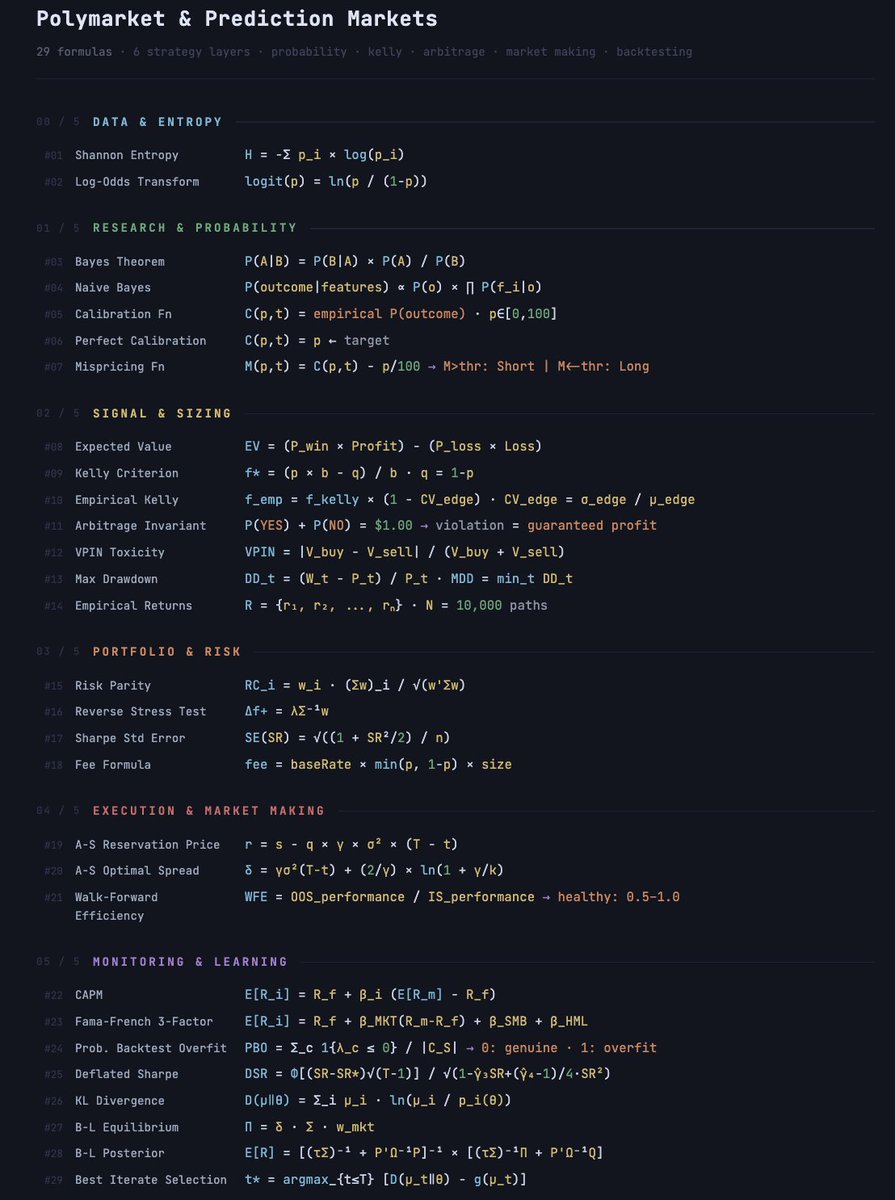The height and width of the screenshot is (1200, 895).
Task: Click the "healthy: 0.5–1.0" text
Action: pyautogui.click(x=618, y=897)
